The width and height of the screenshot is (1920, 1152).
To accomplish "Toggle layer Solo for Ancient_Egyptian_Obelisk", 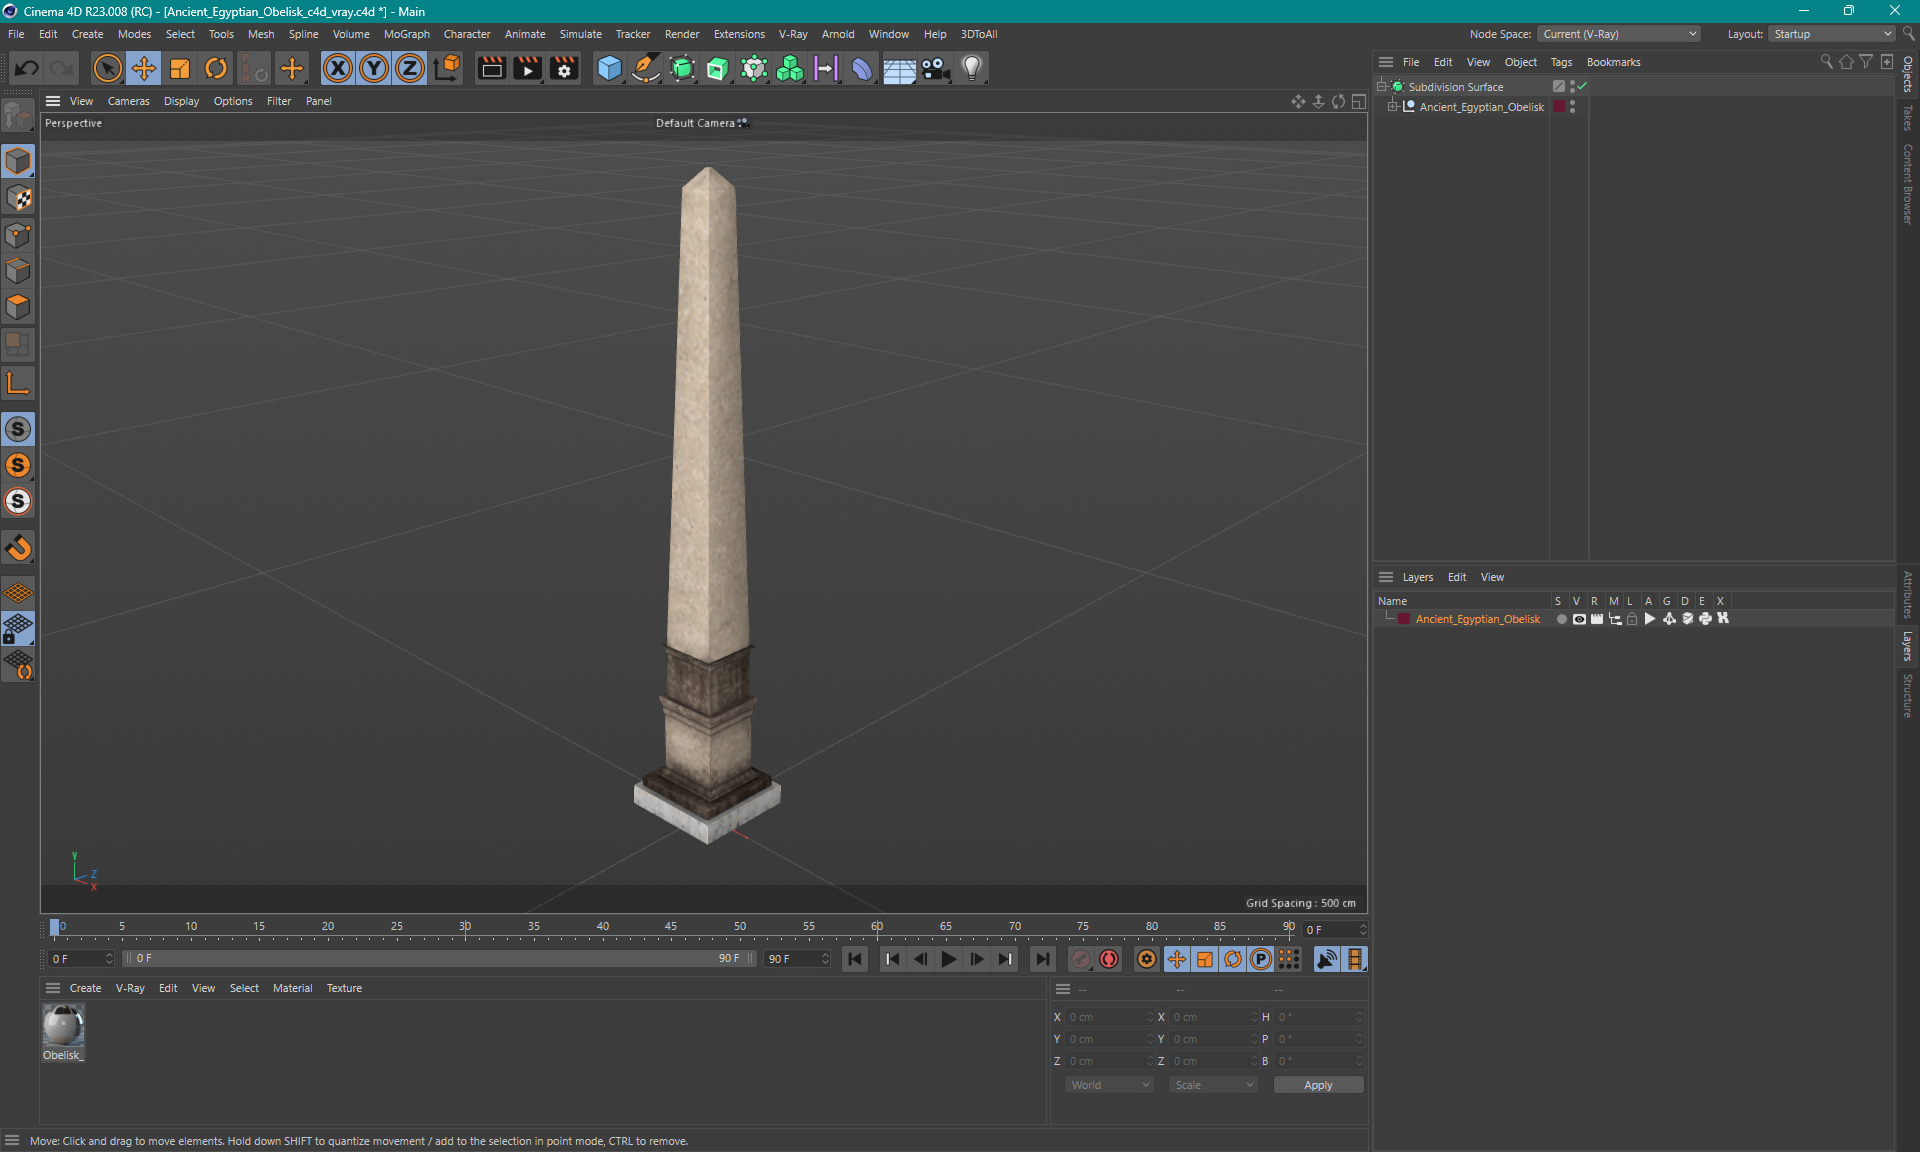I will 1561,619.
